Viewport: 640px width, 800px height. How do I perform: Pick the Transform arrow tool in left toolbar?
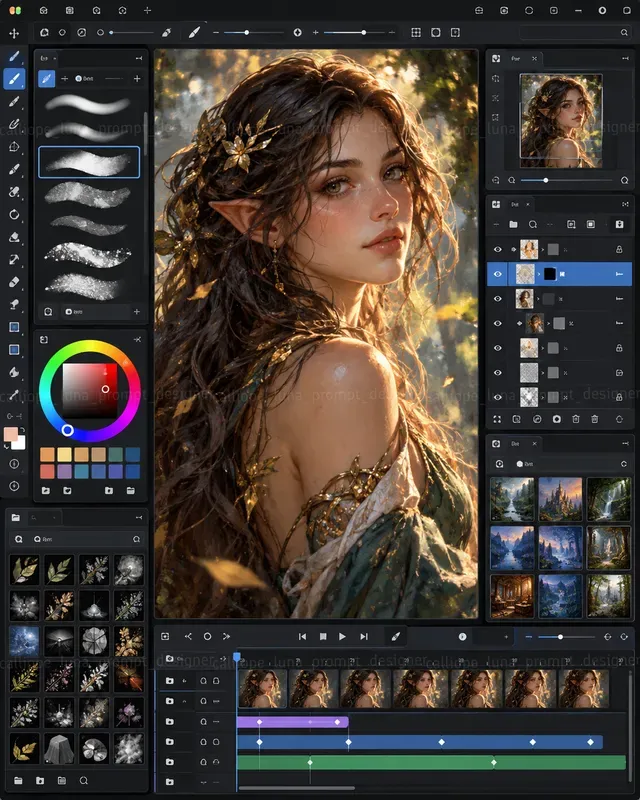(x=14, y=259)
